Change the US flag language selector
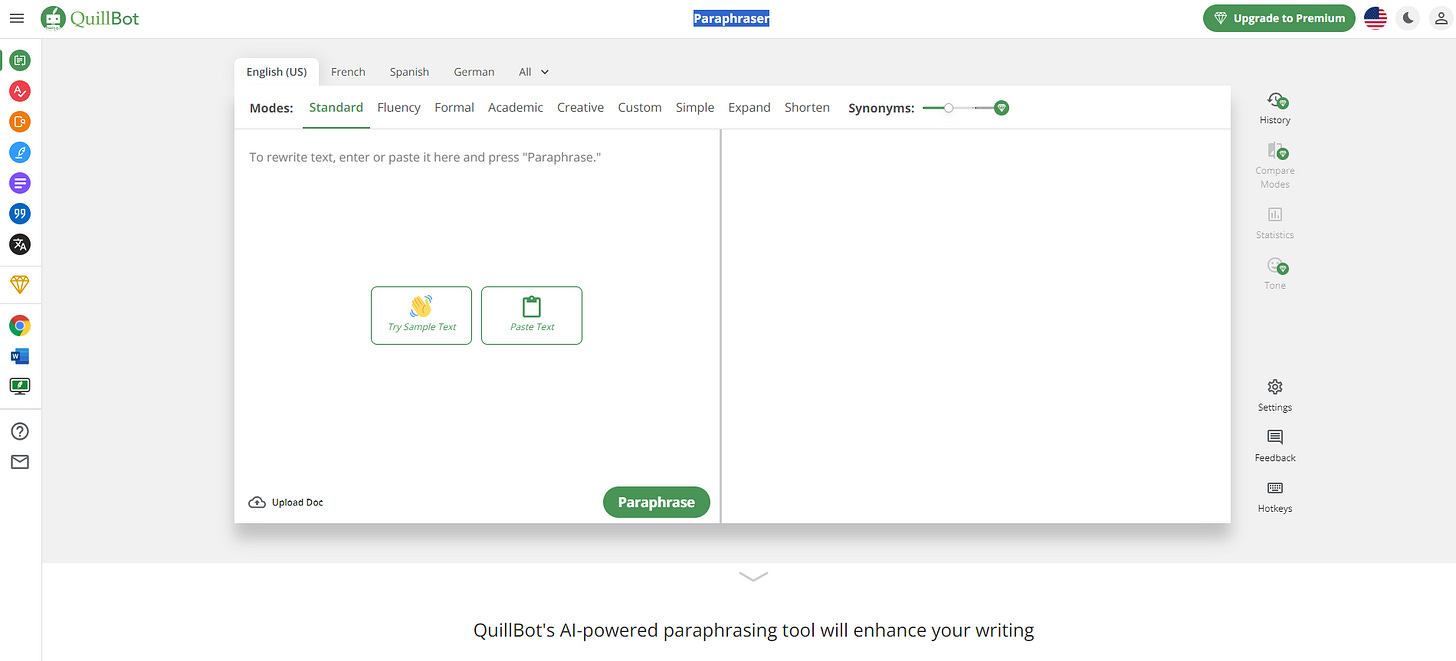 pyautogui.click(x=1375, y=18)
